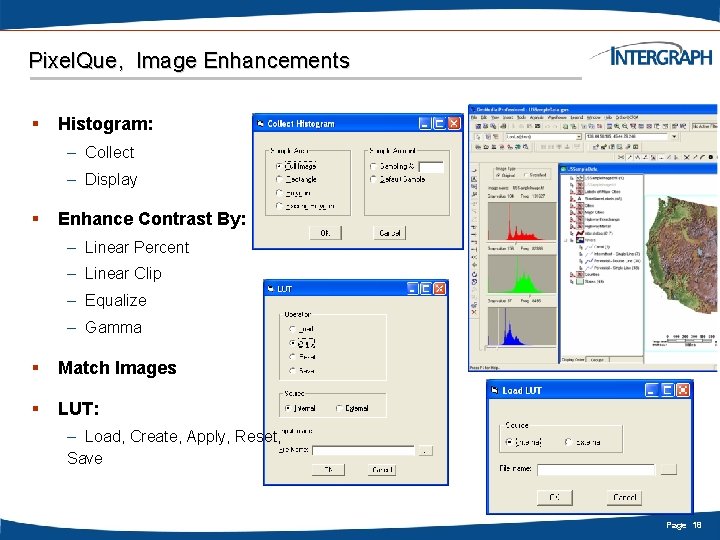Select Default Sample radio button
The width and height of the screenshot is (720, 540).
point(373,179)
